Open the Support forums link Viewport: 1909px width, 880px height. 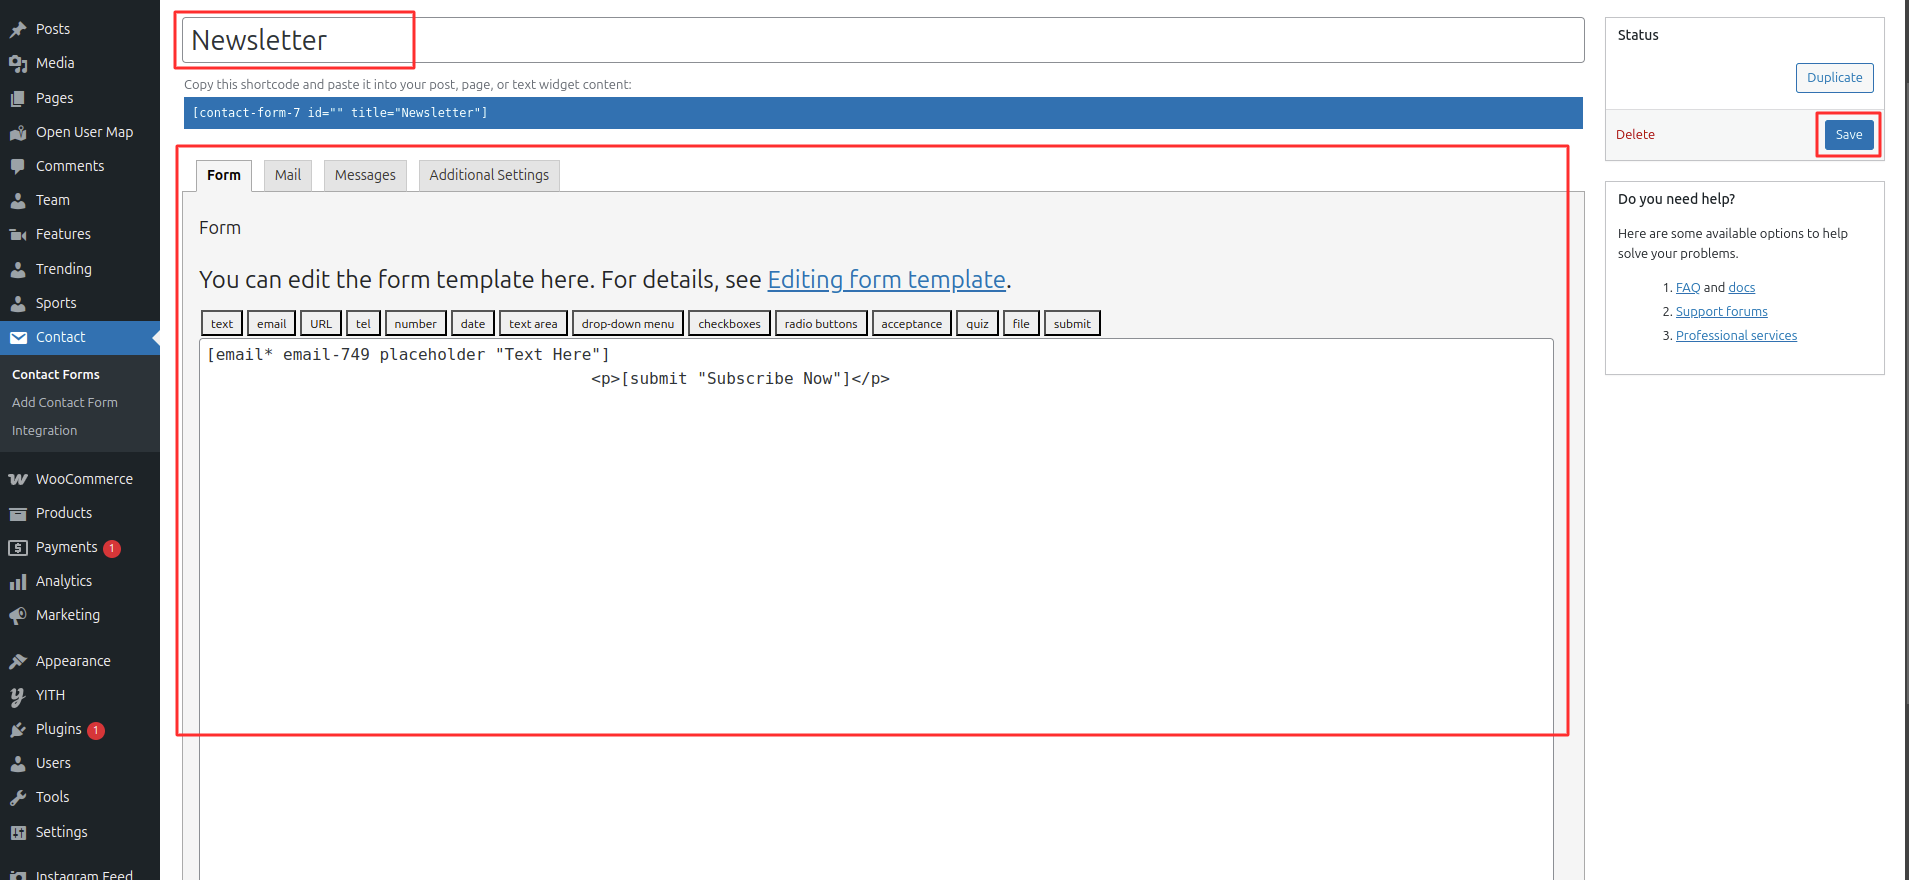coord(1722,311)
